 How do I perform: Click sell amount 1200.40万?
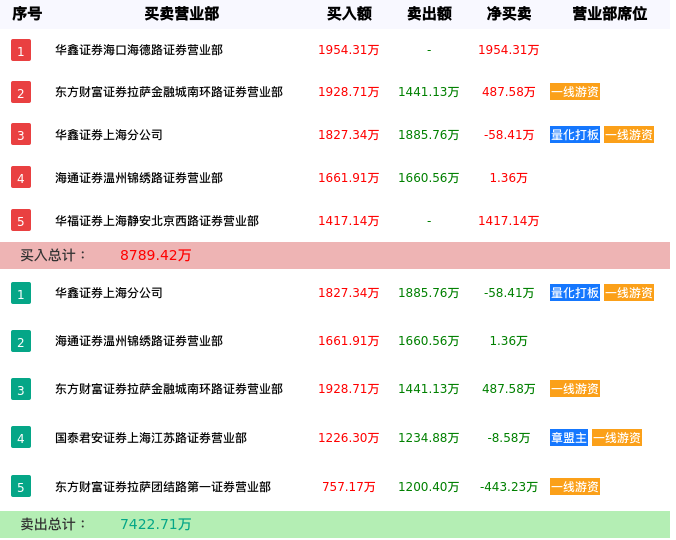point(429,487)
